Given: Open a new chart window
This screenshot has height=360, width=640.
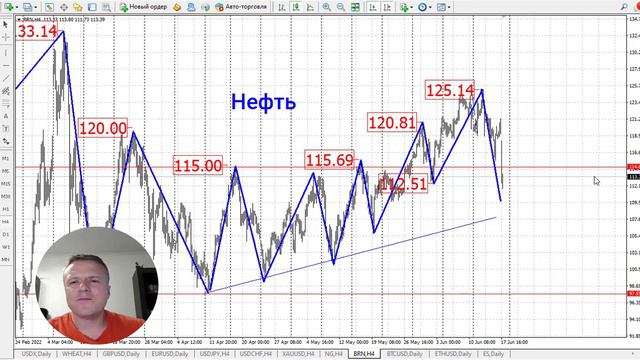Looking at the screenshot, I should (8, 7).
